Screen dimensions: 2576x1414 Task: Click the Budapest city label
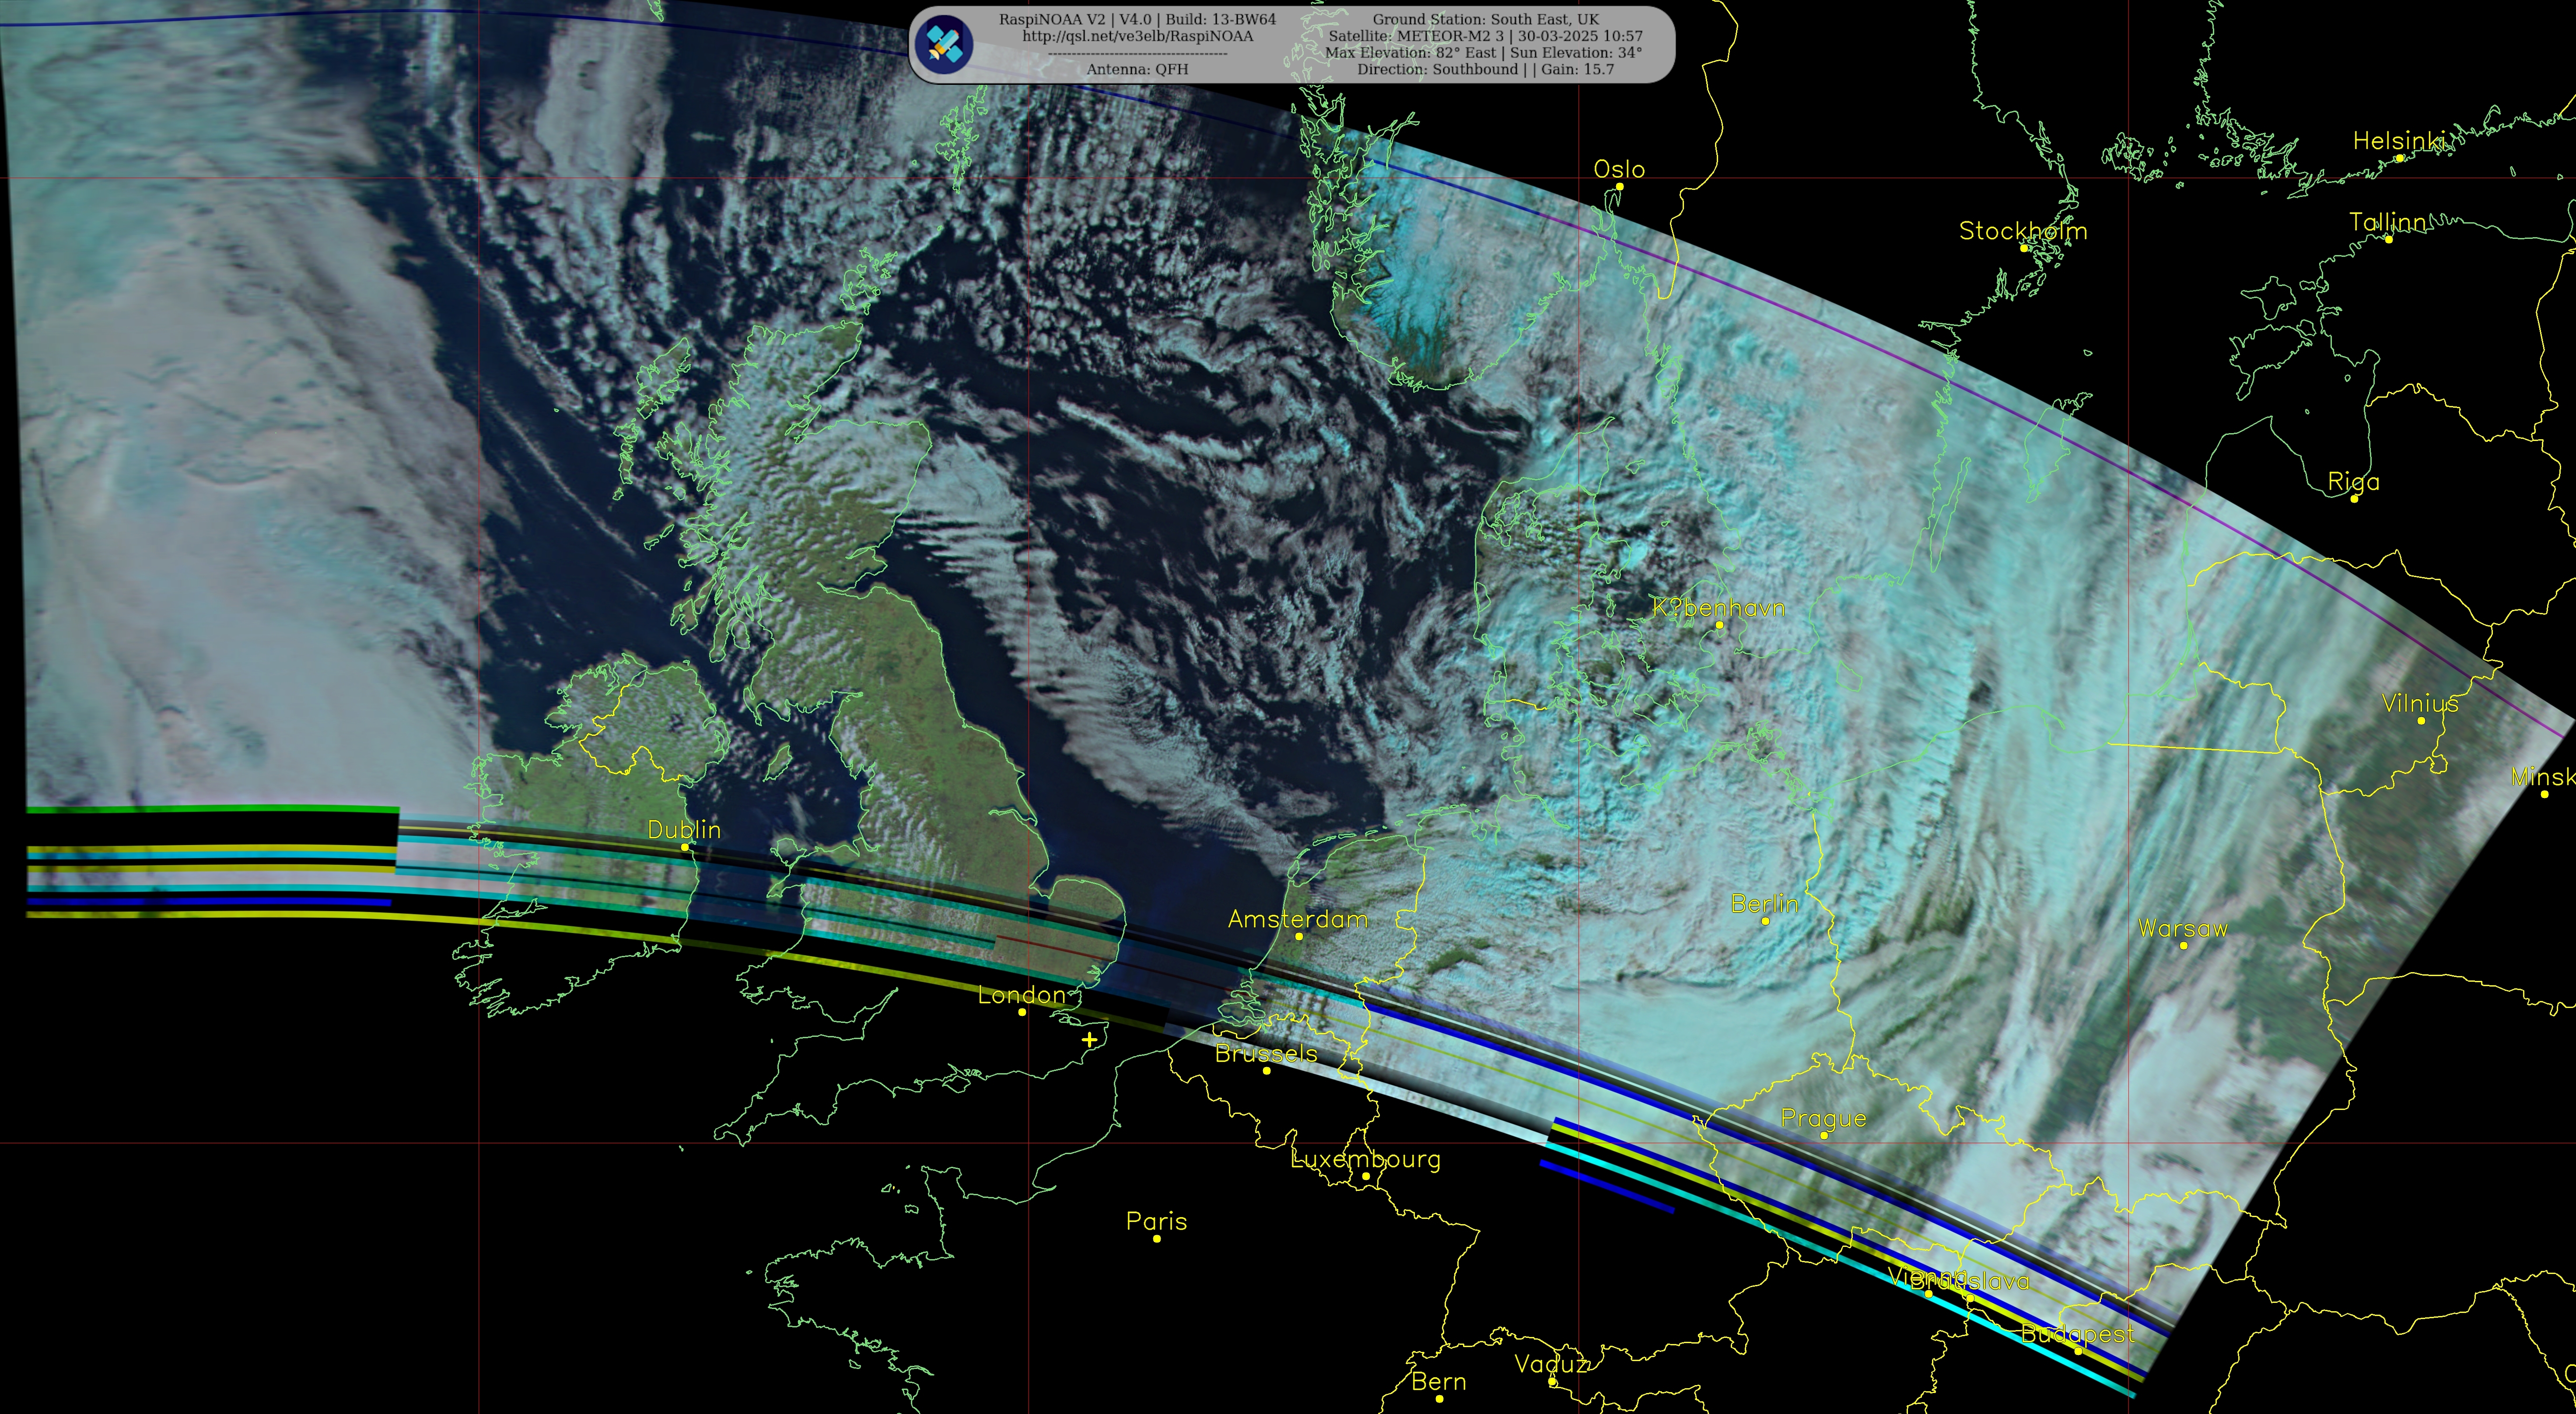[x=2078, y=1334]
